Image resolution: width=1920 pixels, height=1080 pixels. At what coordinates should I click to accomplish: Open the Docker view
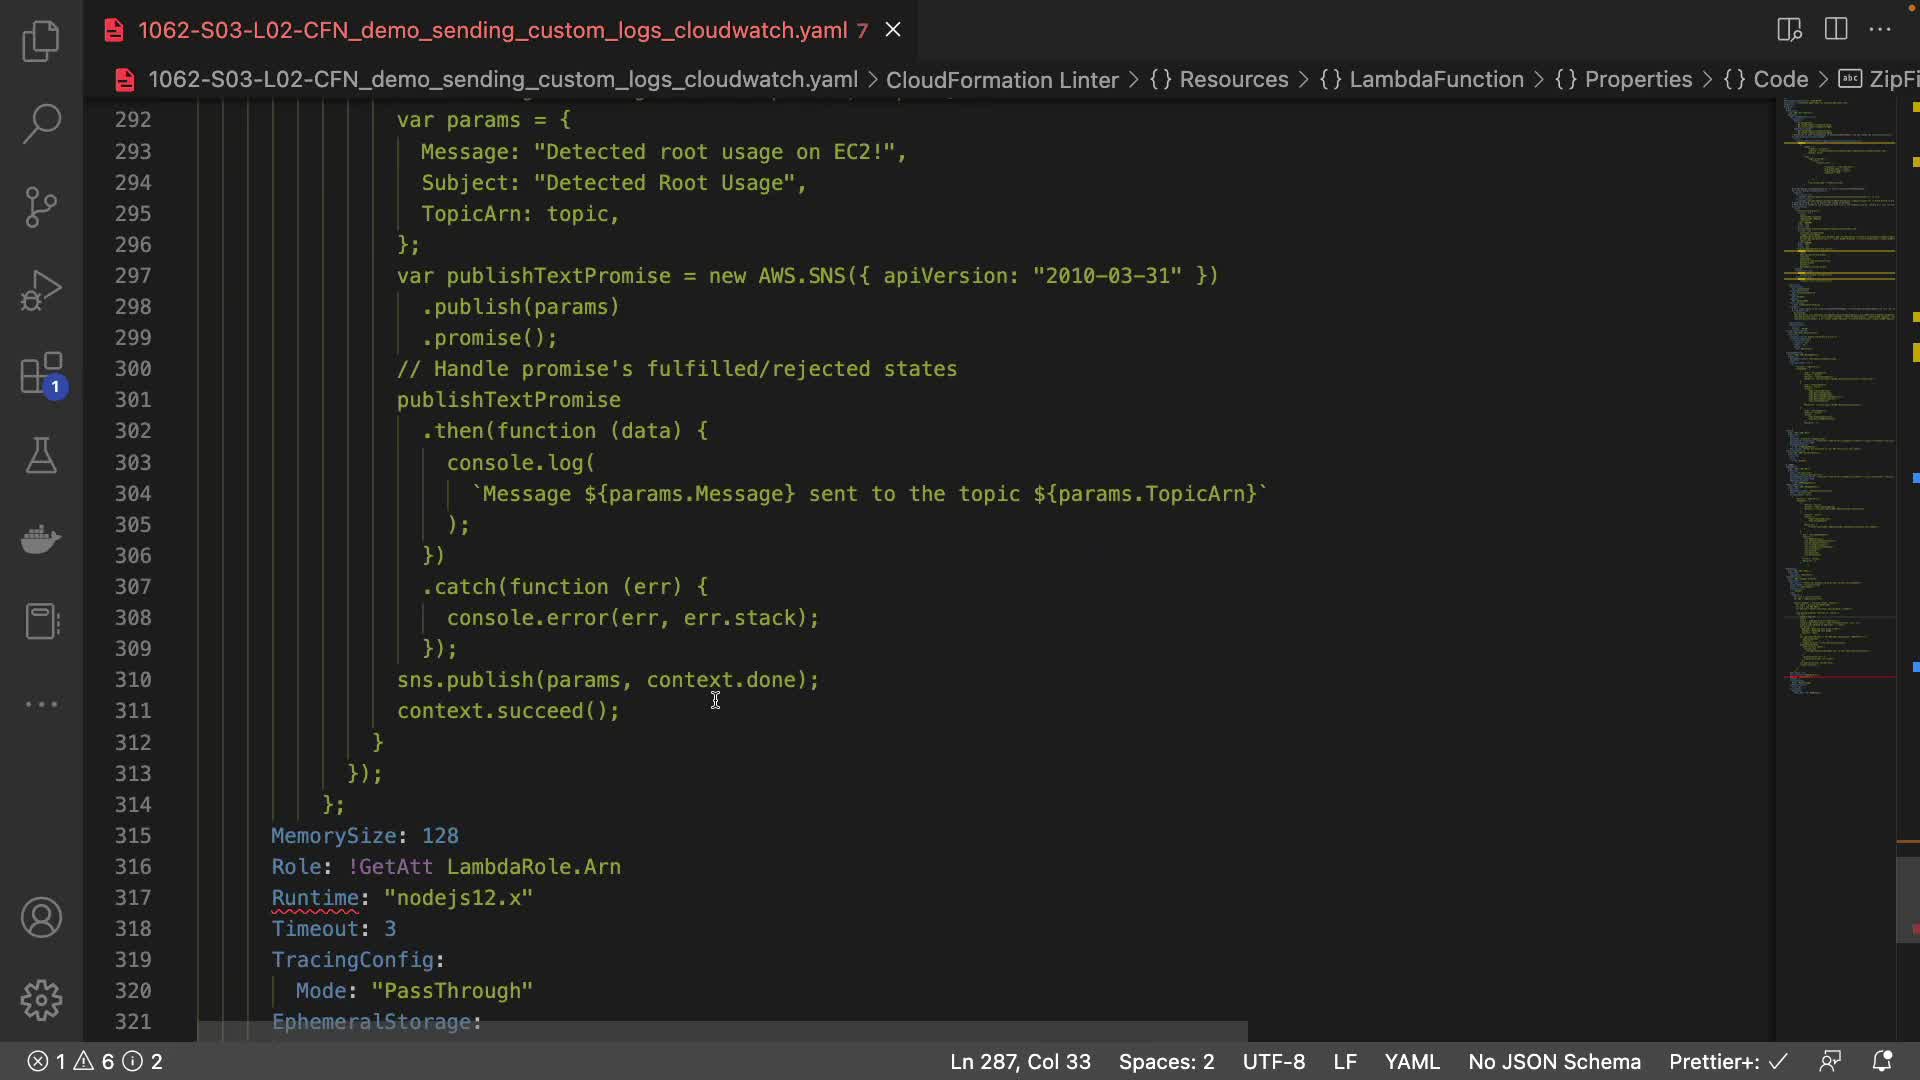pyautogui.click(x=41, y=539)
